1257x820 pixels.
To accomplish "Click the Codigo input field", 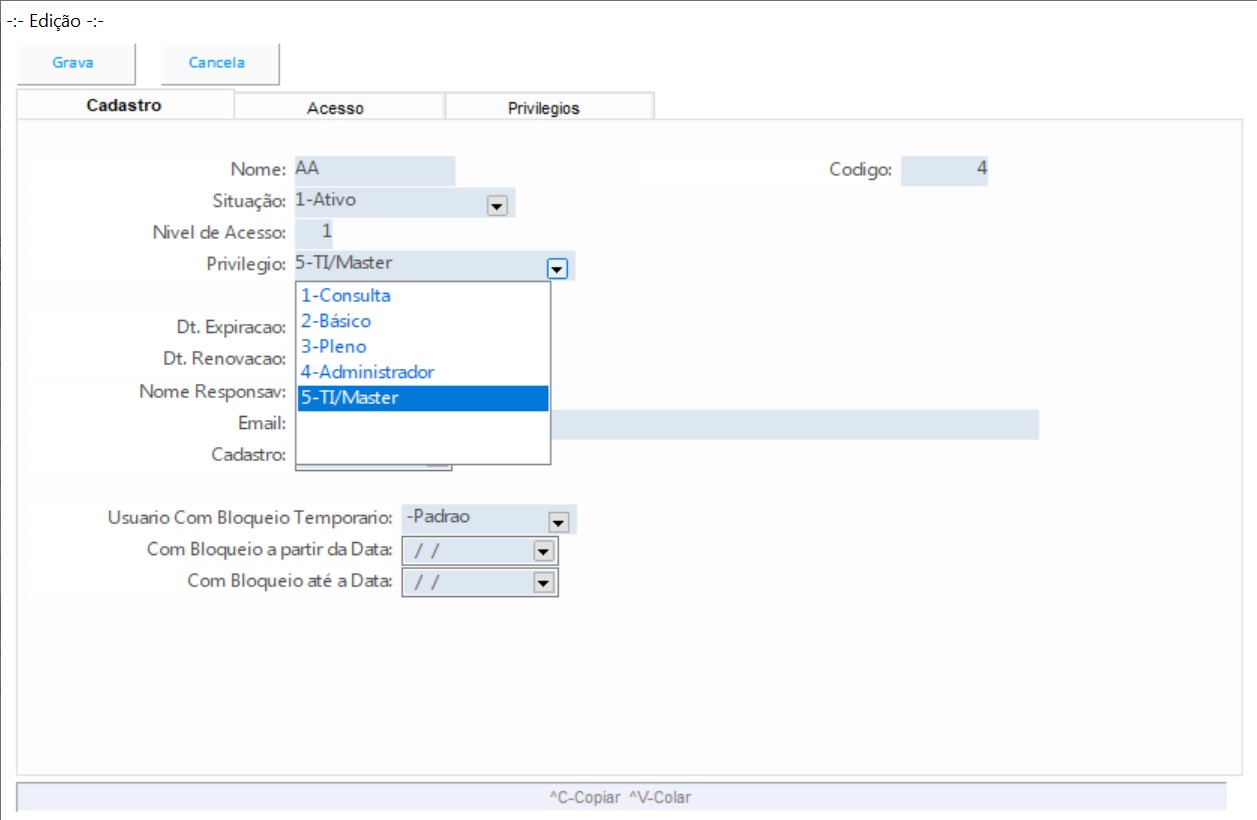I will [x=943, y=170].
